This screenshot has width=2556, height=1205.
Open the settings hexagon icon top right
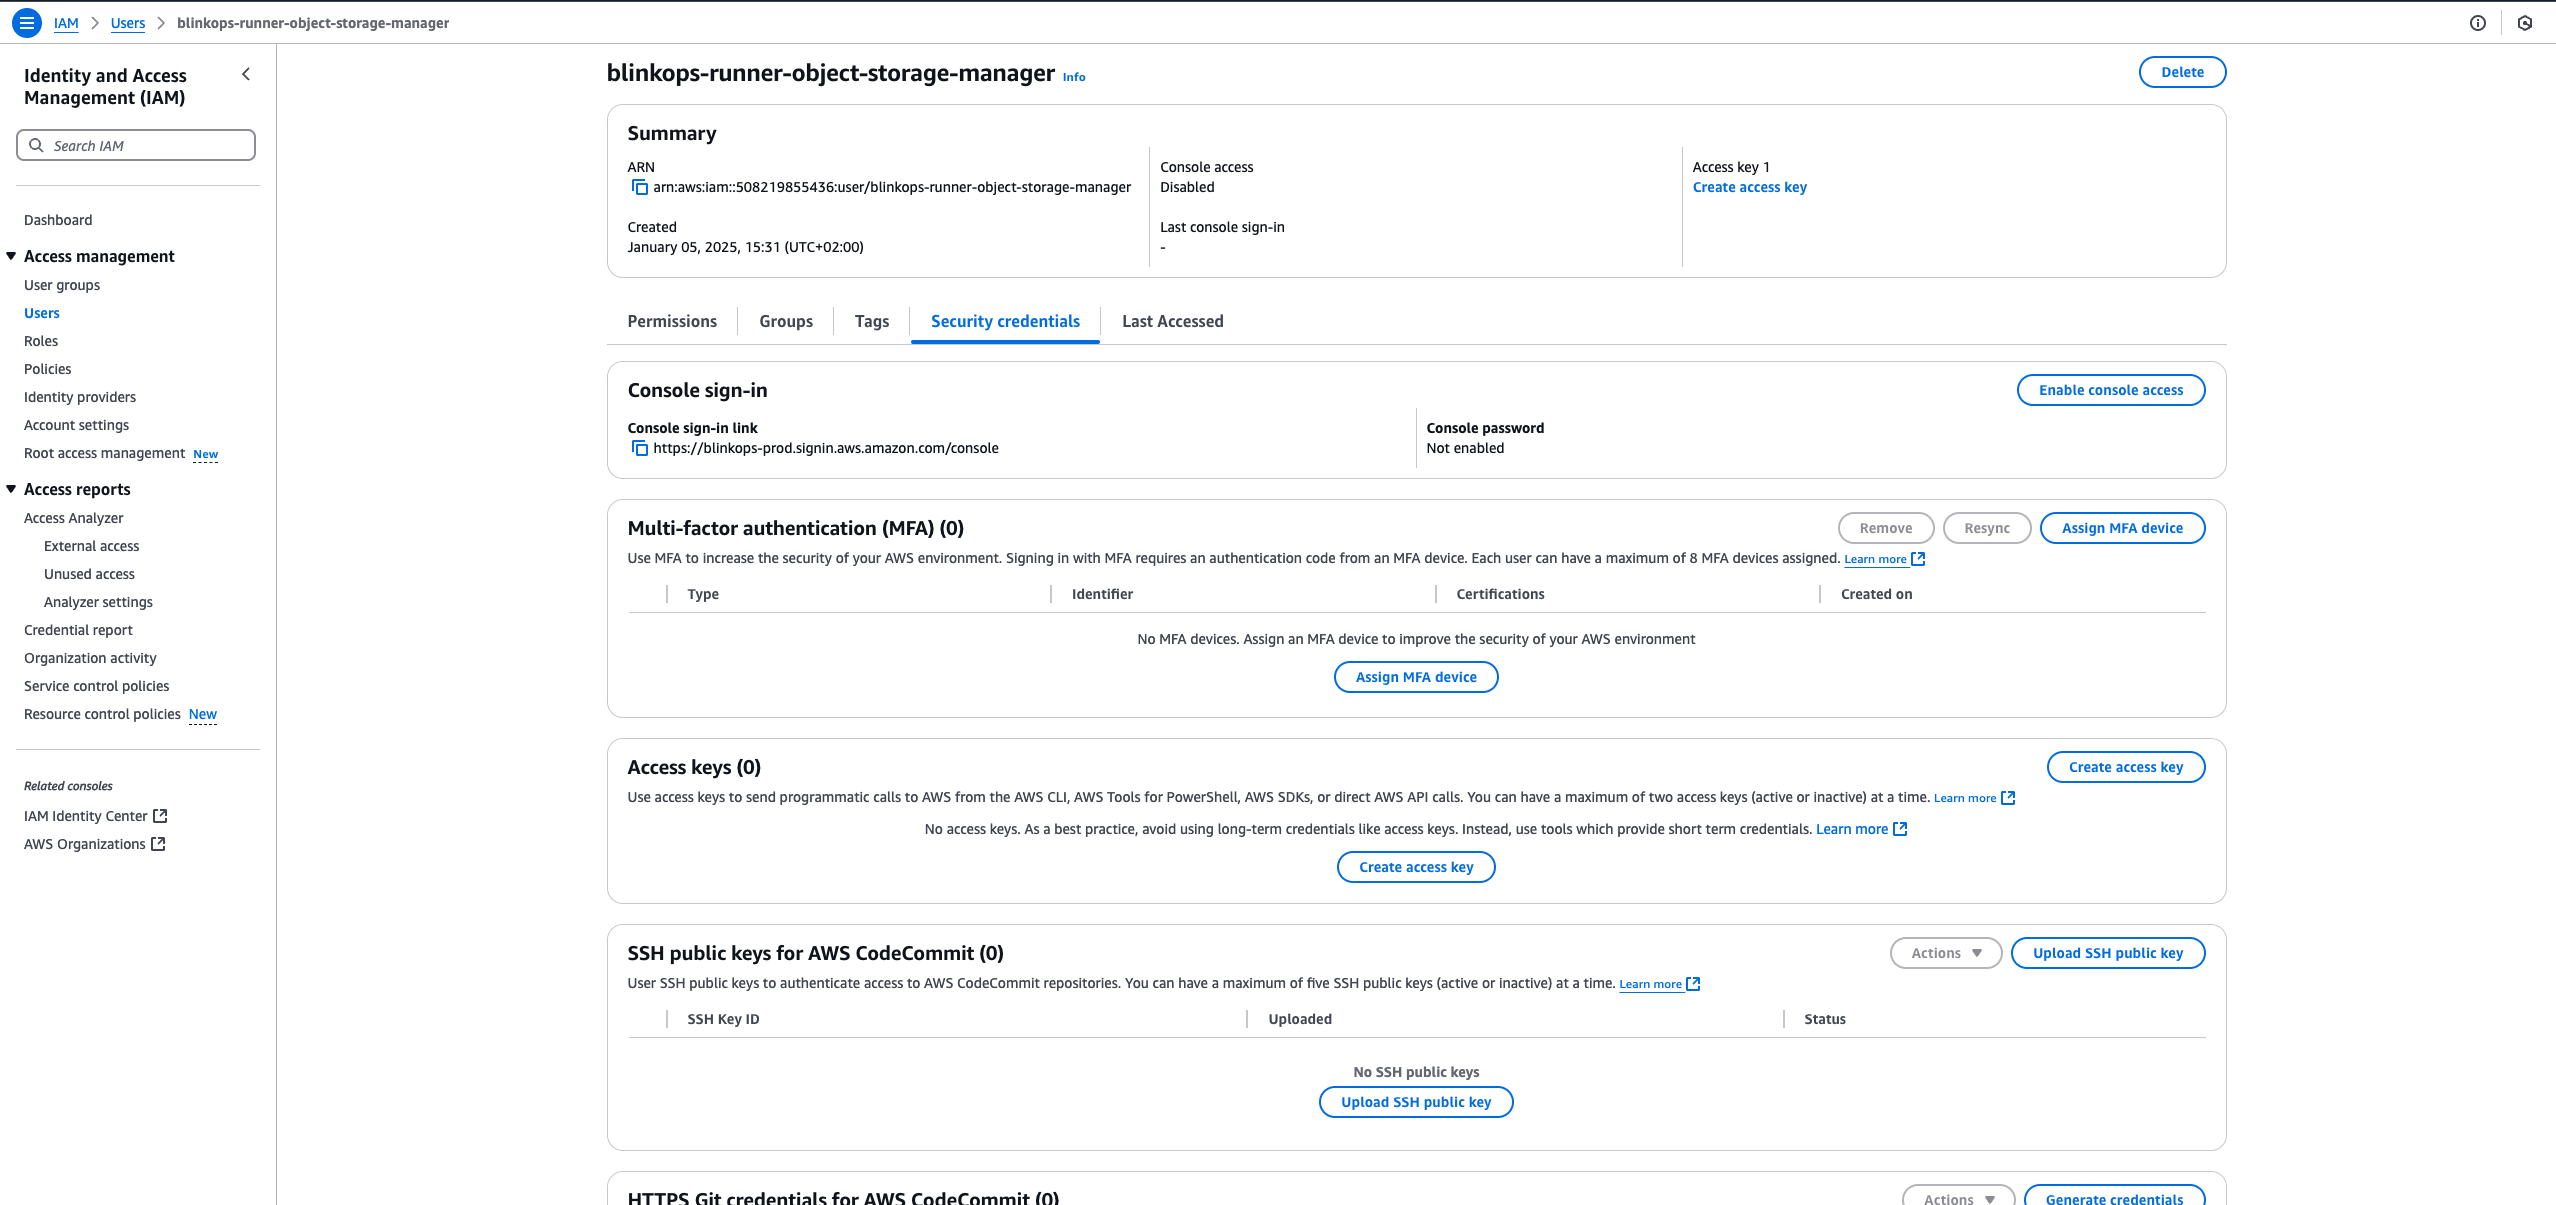[x=2525, y=23]
